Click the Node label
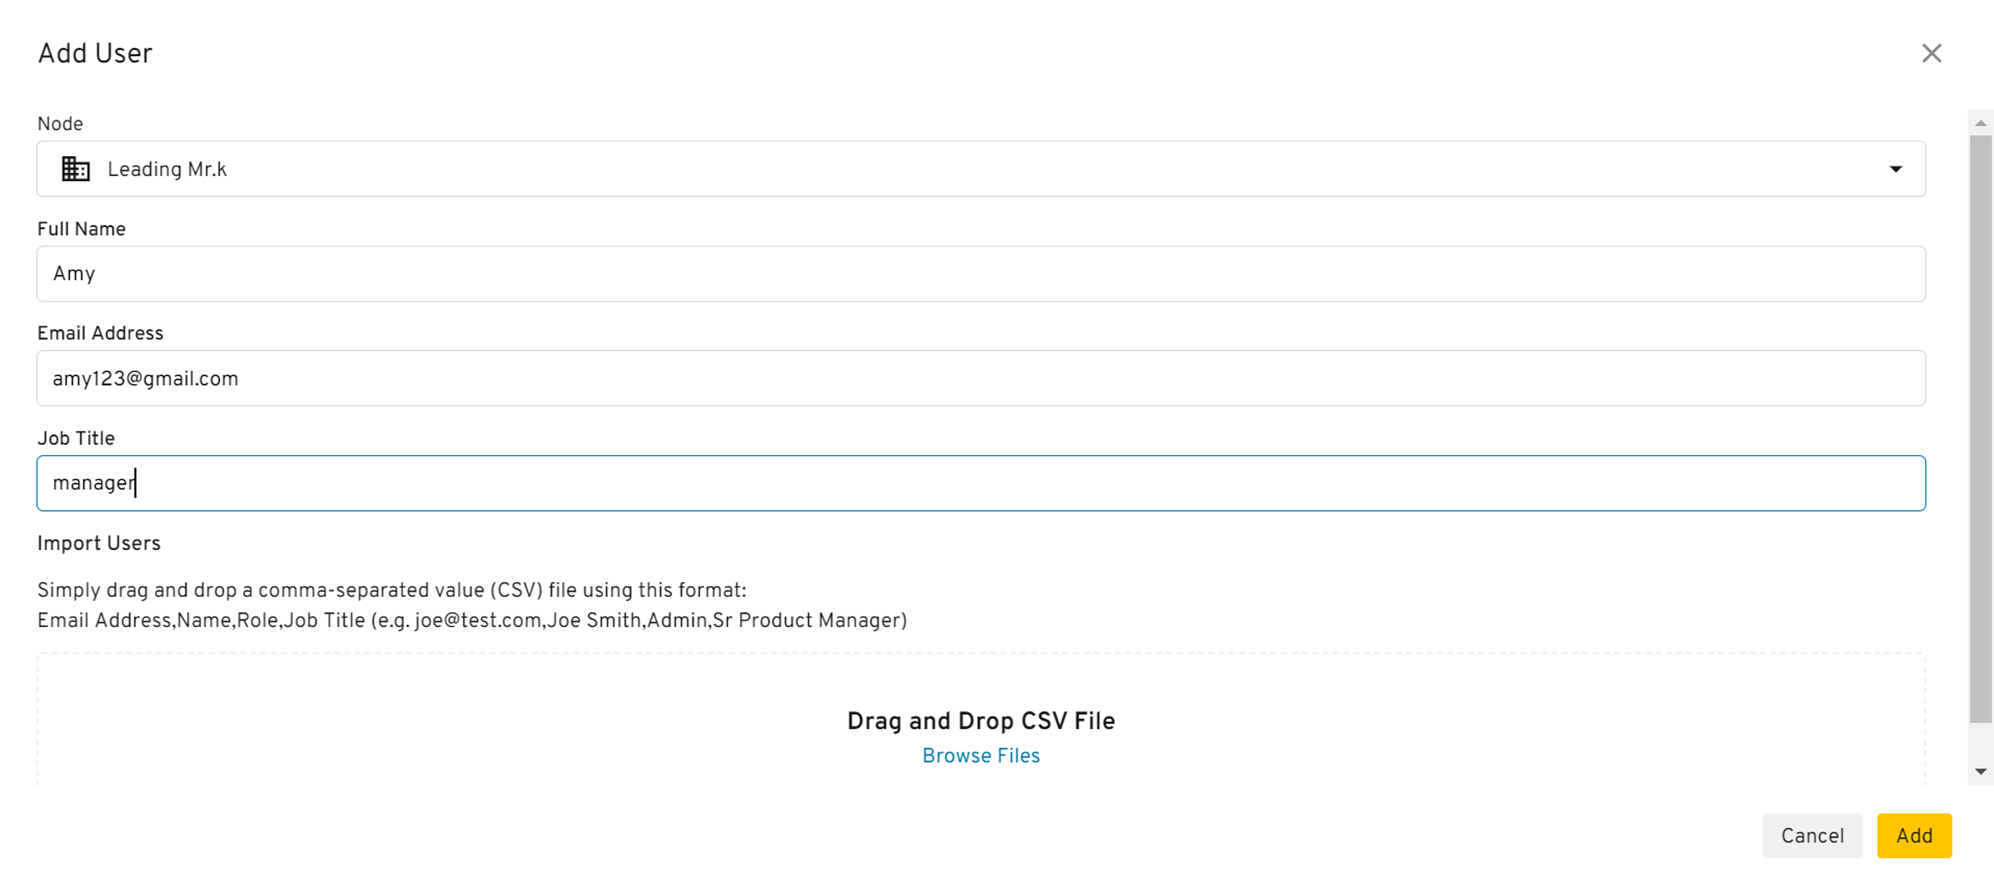 pyautogui.click(x=60, y=124)
